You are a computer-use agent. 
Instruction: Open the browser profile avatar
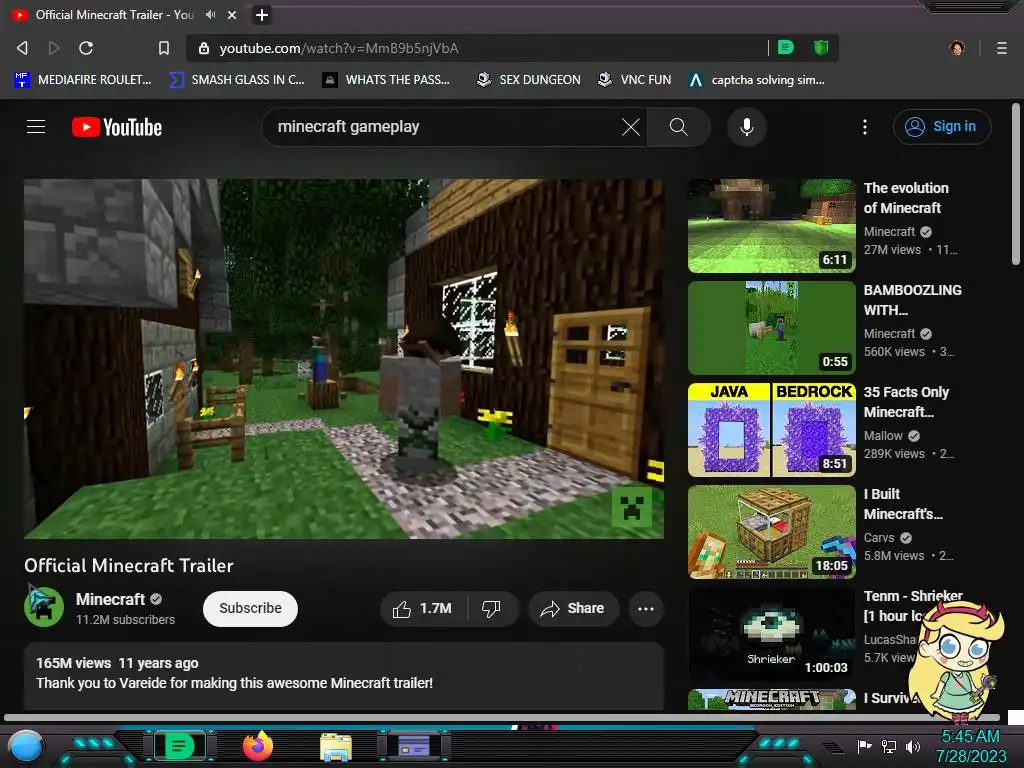957,48
